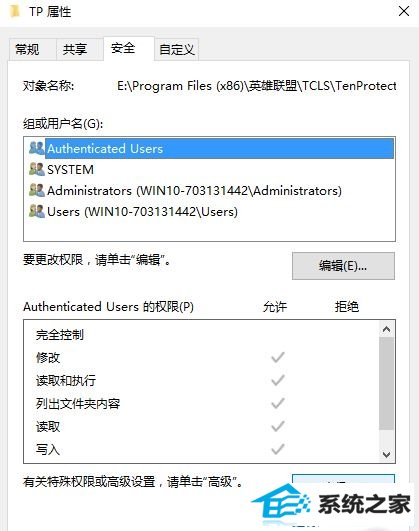419x531 pixels.
Task: Click the Administrators group icon
Action: (x=37, y=190)
